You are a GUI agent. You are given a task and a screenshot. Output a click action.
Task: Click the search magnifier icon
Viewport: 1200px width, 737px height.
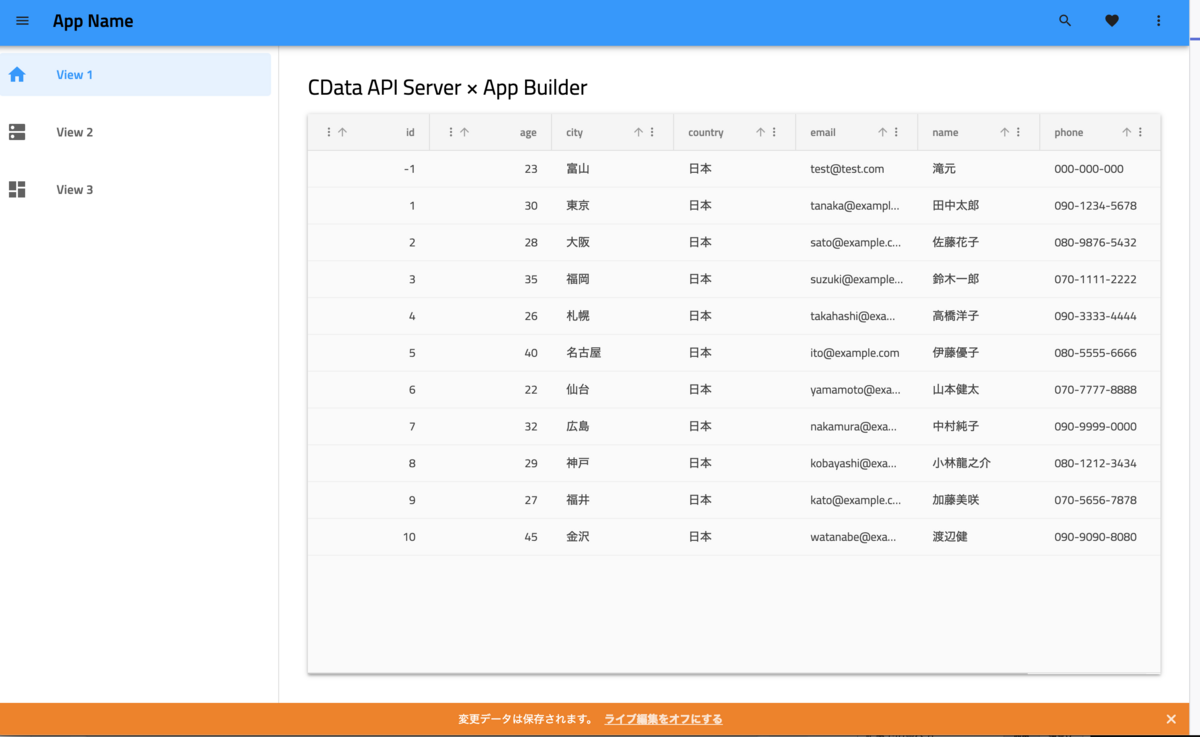pyautogui.click(x=1065, y=21)
